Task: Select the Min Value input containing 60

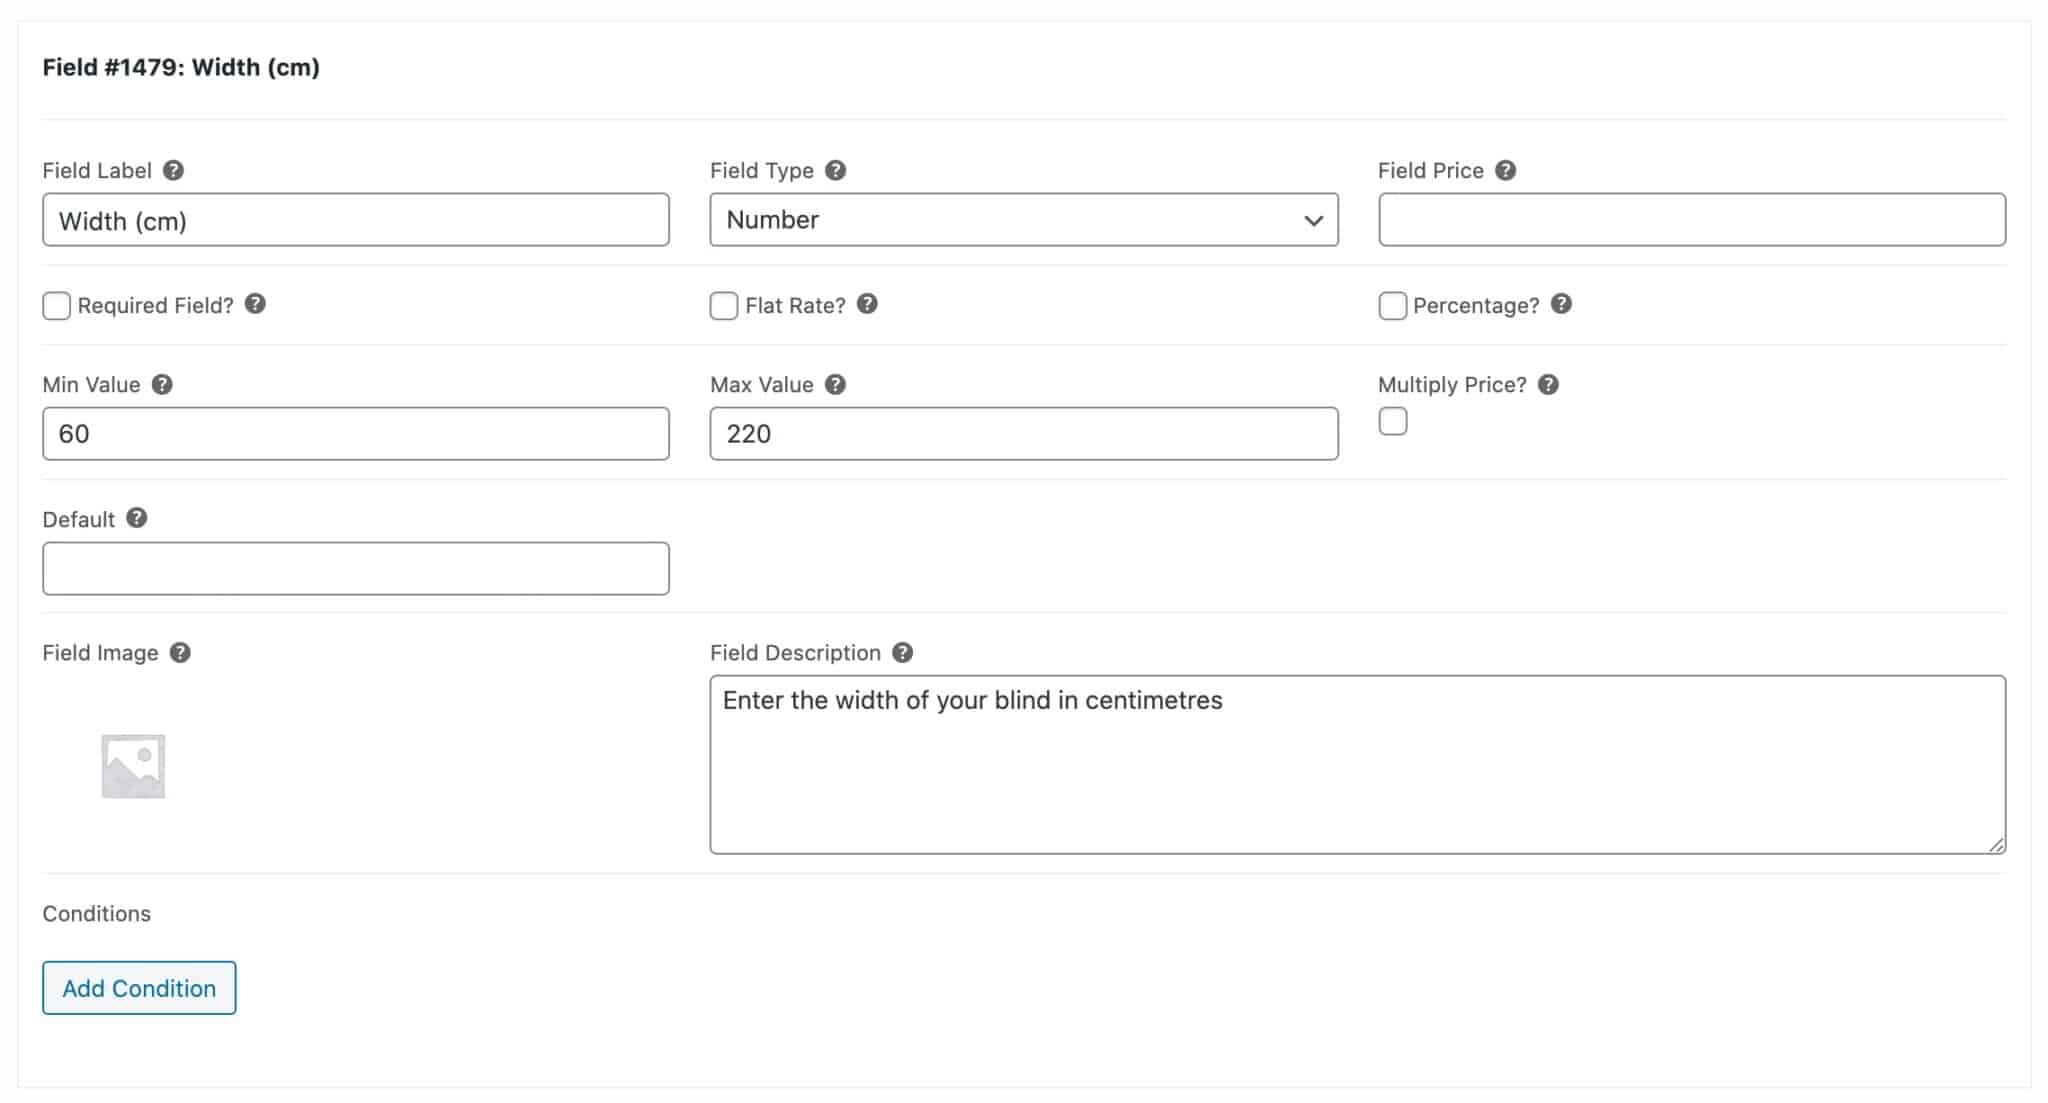Action: (355, 433)
